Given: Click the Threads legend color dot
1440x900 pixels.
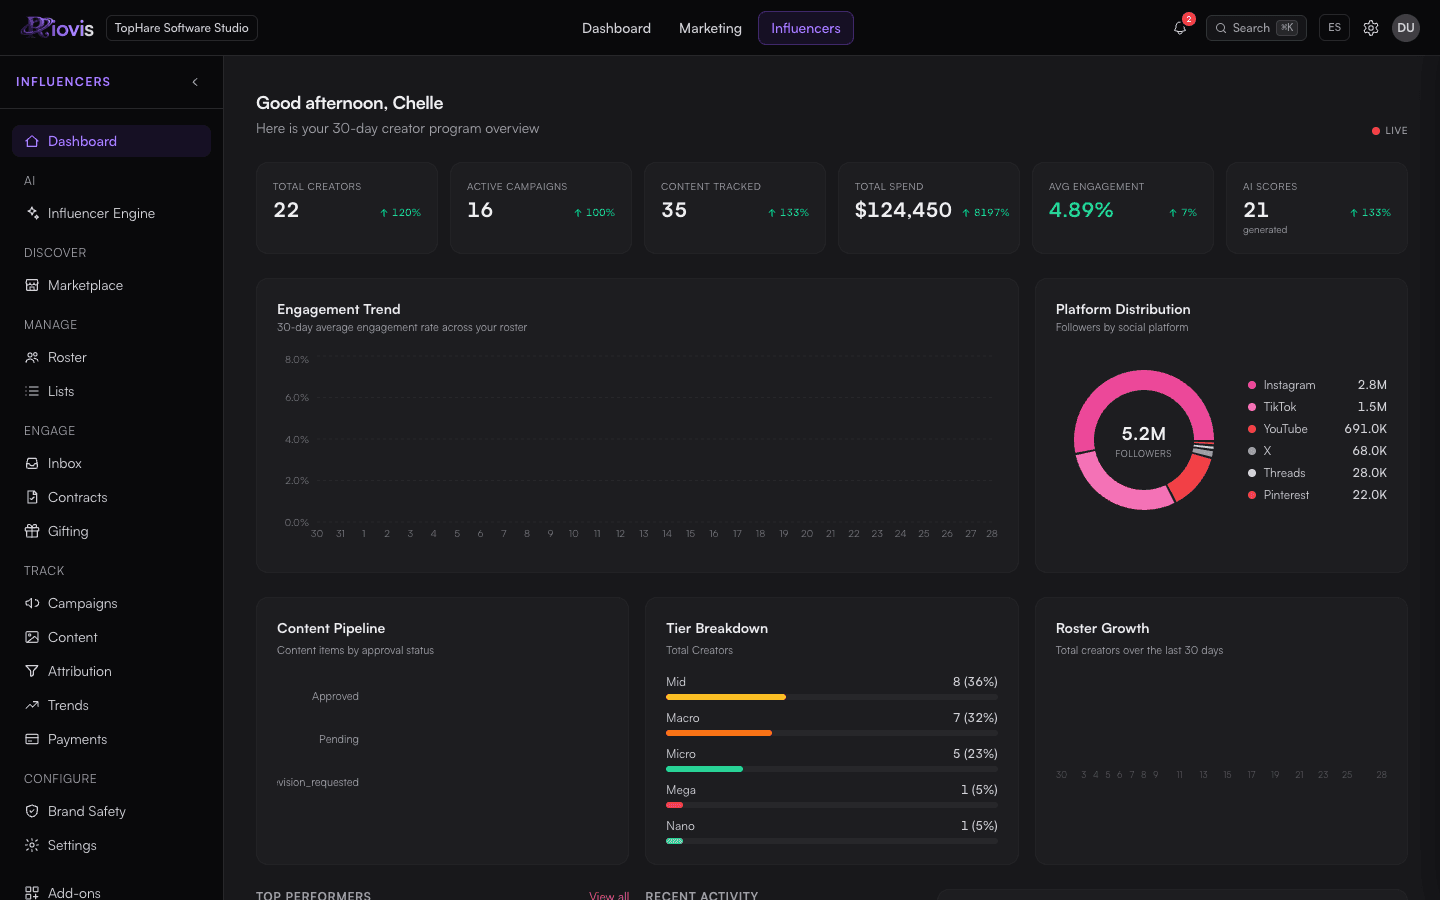Looking at the screenshot, I should 1252,473.
